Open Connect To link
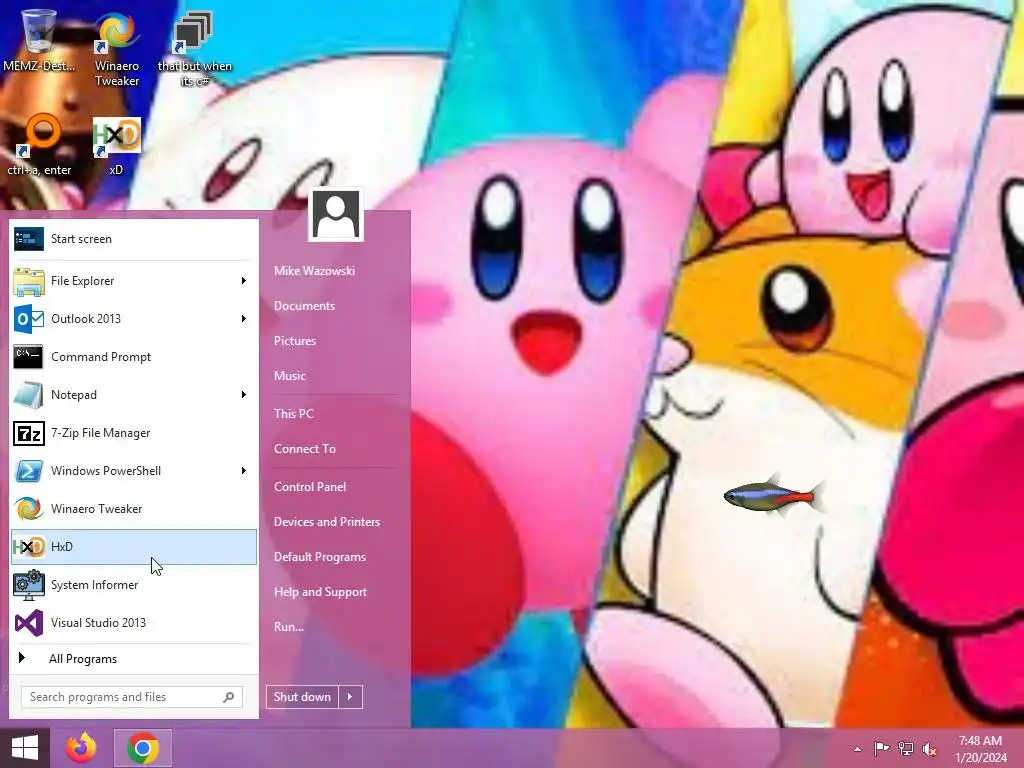Viewport: 1024px width, 768px height. click(x=305, y=449)
